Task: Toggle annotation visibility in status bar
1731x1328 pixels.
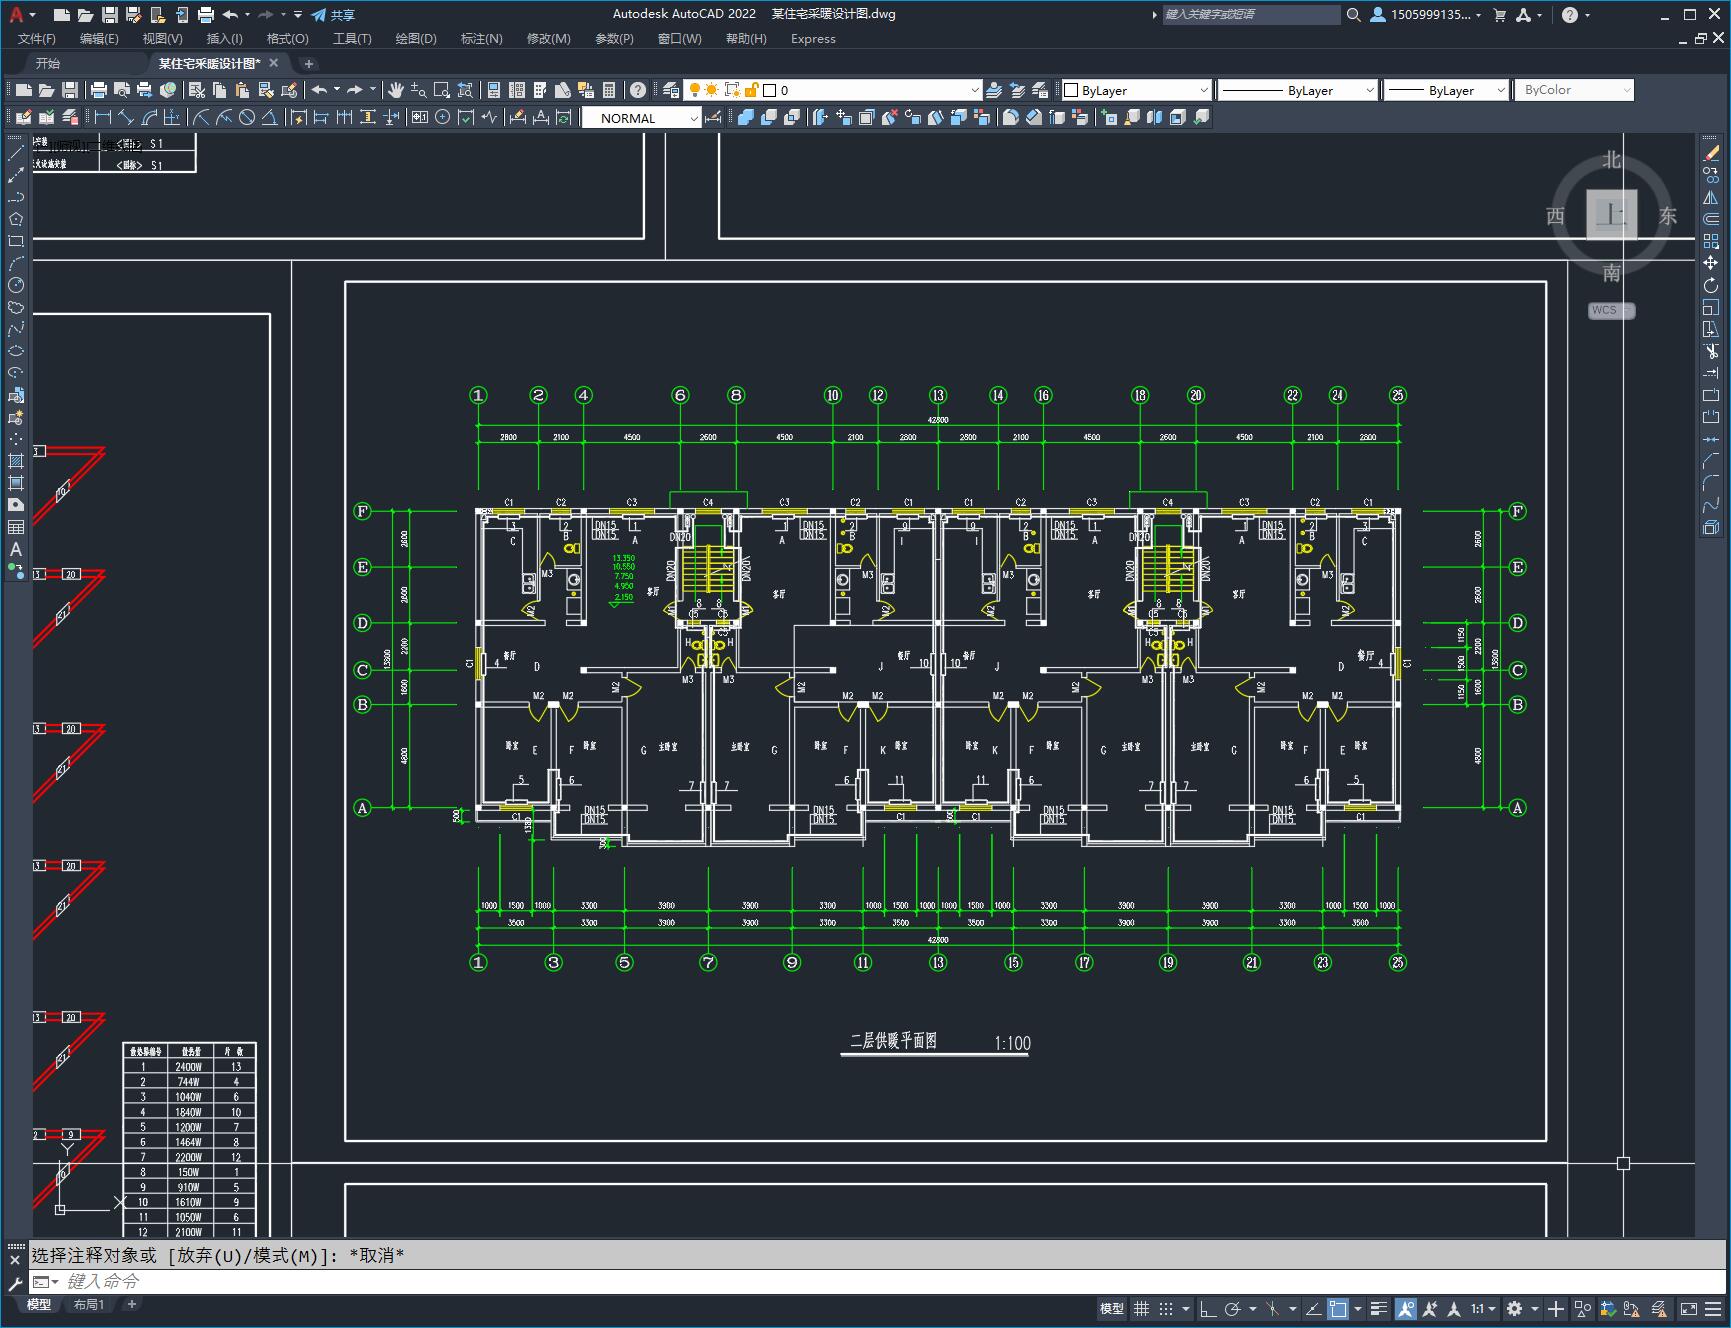Action: 1406,1308
